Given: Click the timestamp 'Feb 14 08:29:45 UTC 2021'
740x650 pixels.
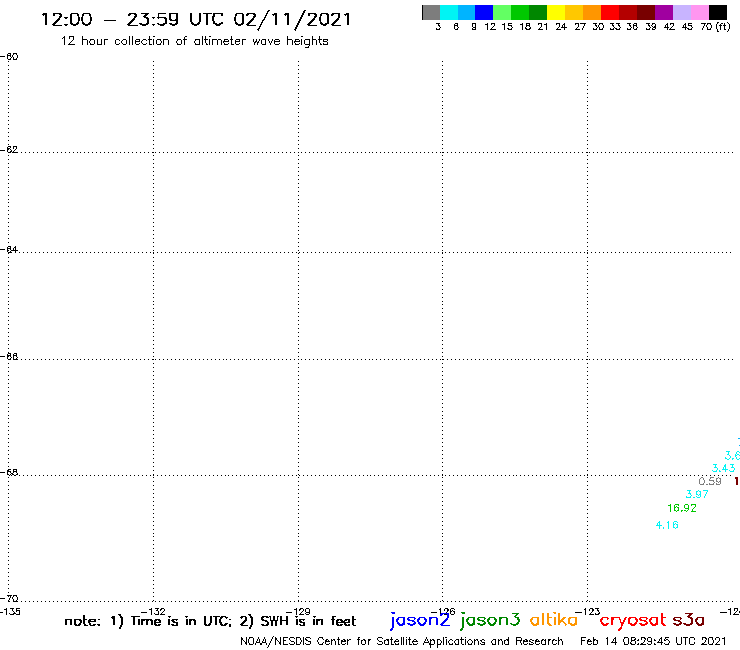Looking at the screenshot, I should tap(653, 641).
